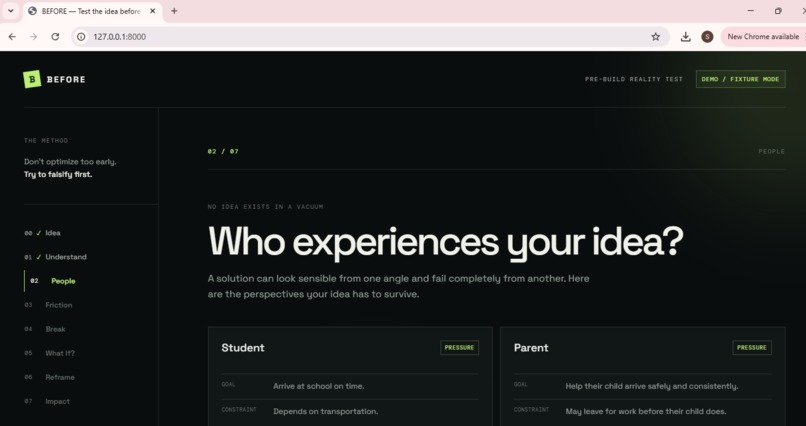The height and width of the screenshot is (426, 806).
Task: Click the Student card title
Action: (x=243, y=348)
